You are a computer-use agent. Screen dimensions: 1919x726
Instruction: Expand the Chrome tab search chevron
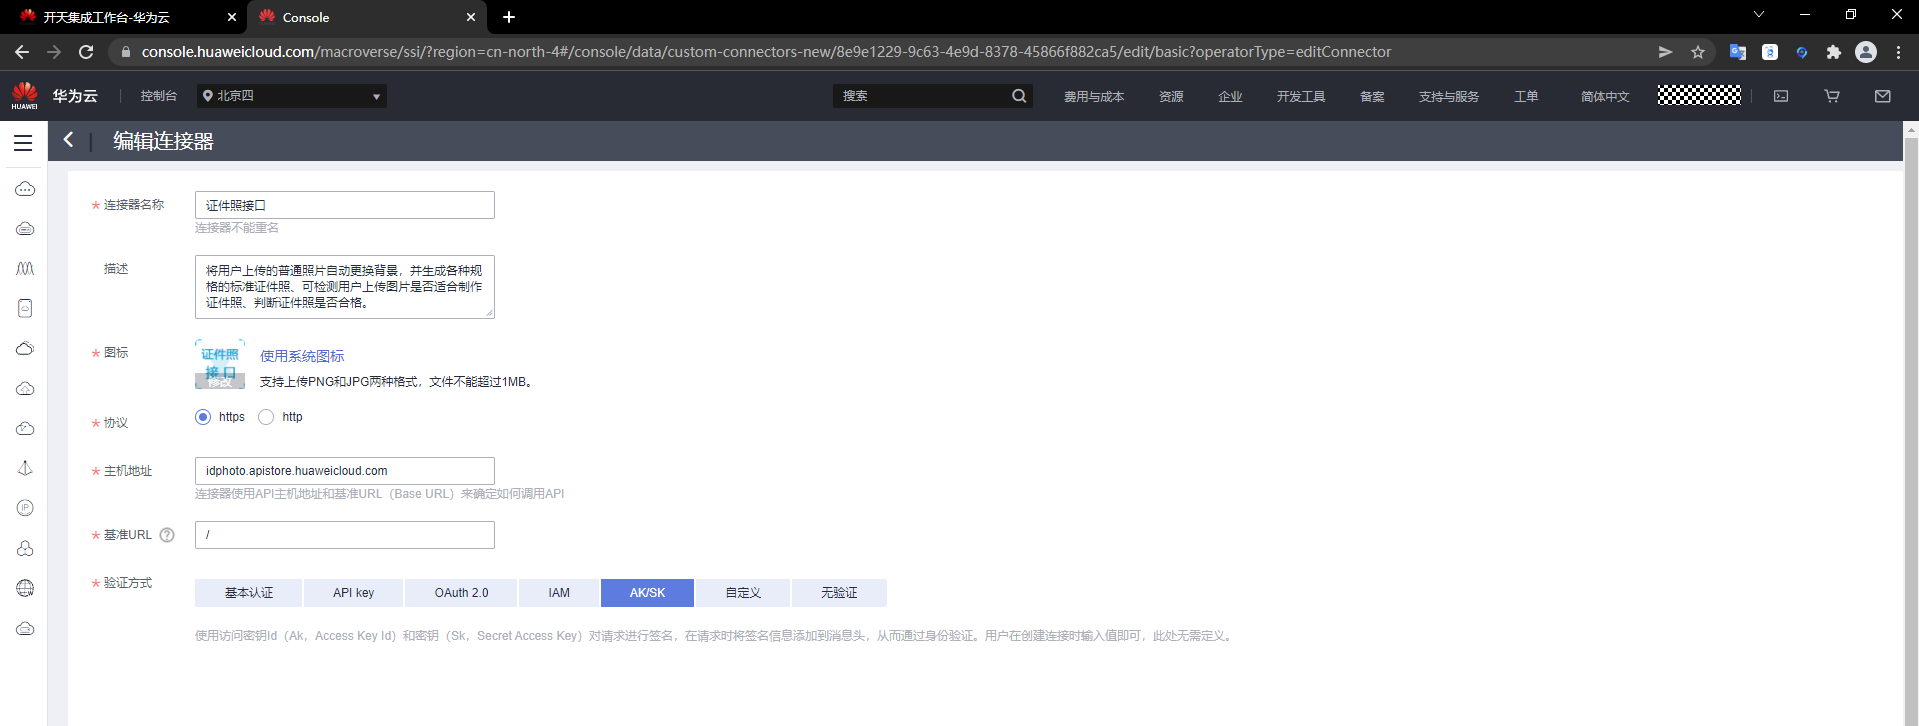coord(1759,15)
